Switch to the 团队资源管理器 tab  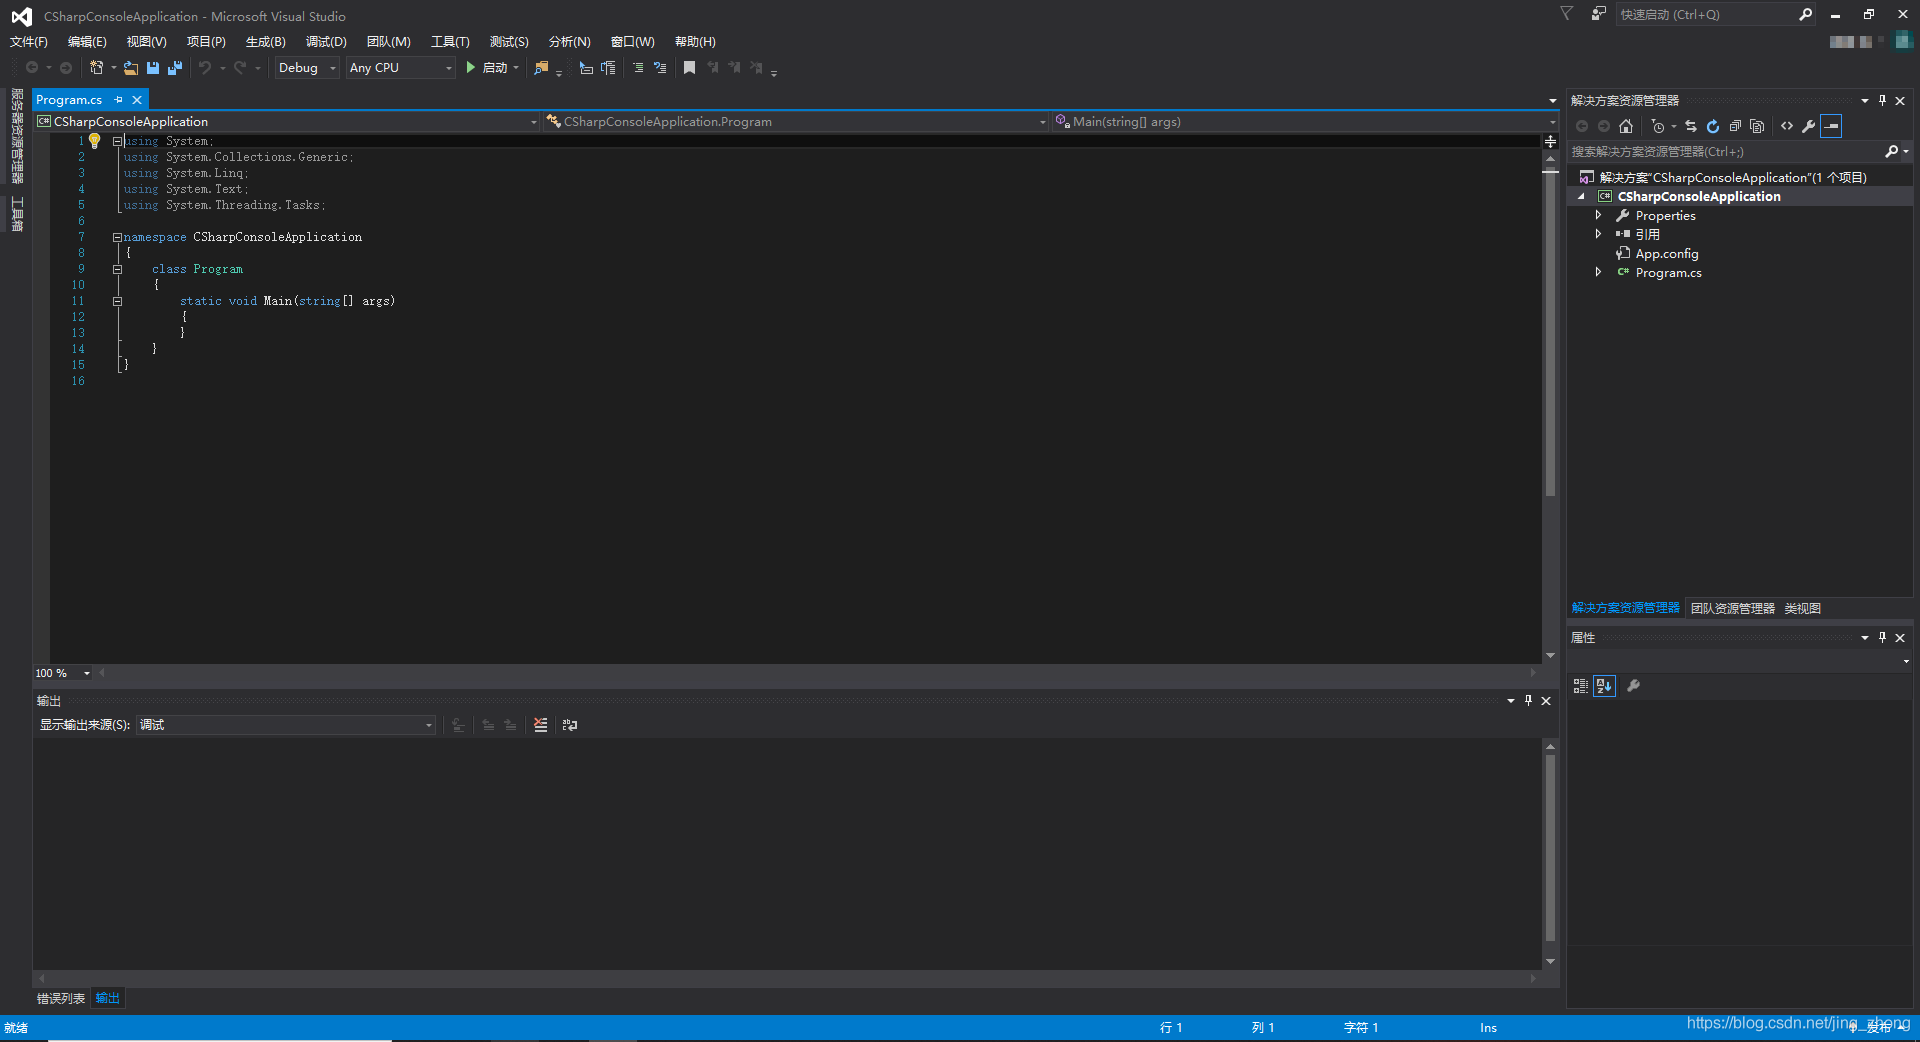coord(1733,608)
